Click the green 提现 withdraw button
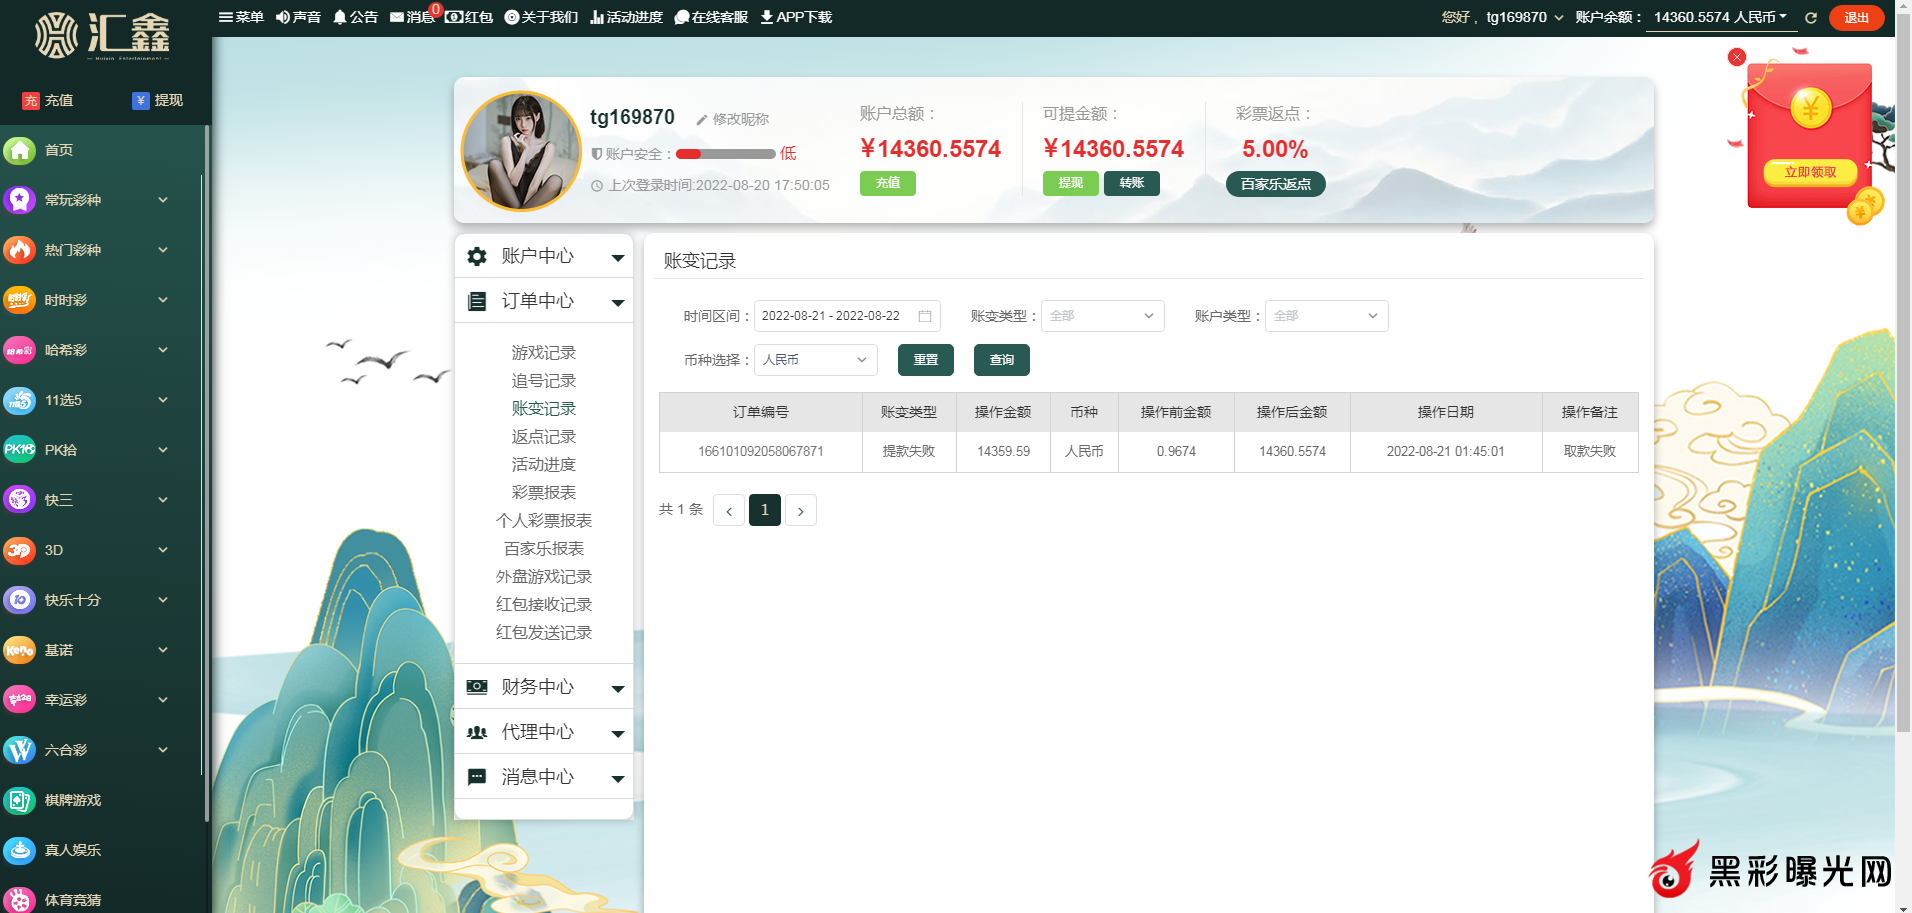 click(x=1070, y=183)
